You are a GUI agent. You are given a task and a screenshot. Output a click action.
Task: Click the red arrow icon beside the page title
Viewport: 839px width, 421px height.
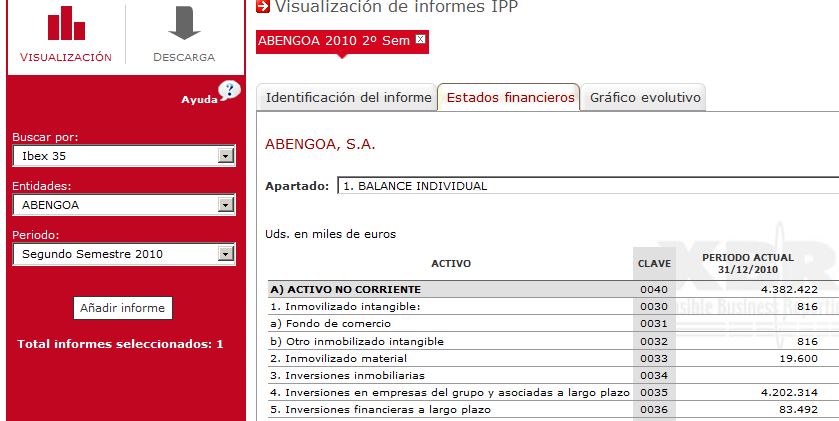pos(263,6)
